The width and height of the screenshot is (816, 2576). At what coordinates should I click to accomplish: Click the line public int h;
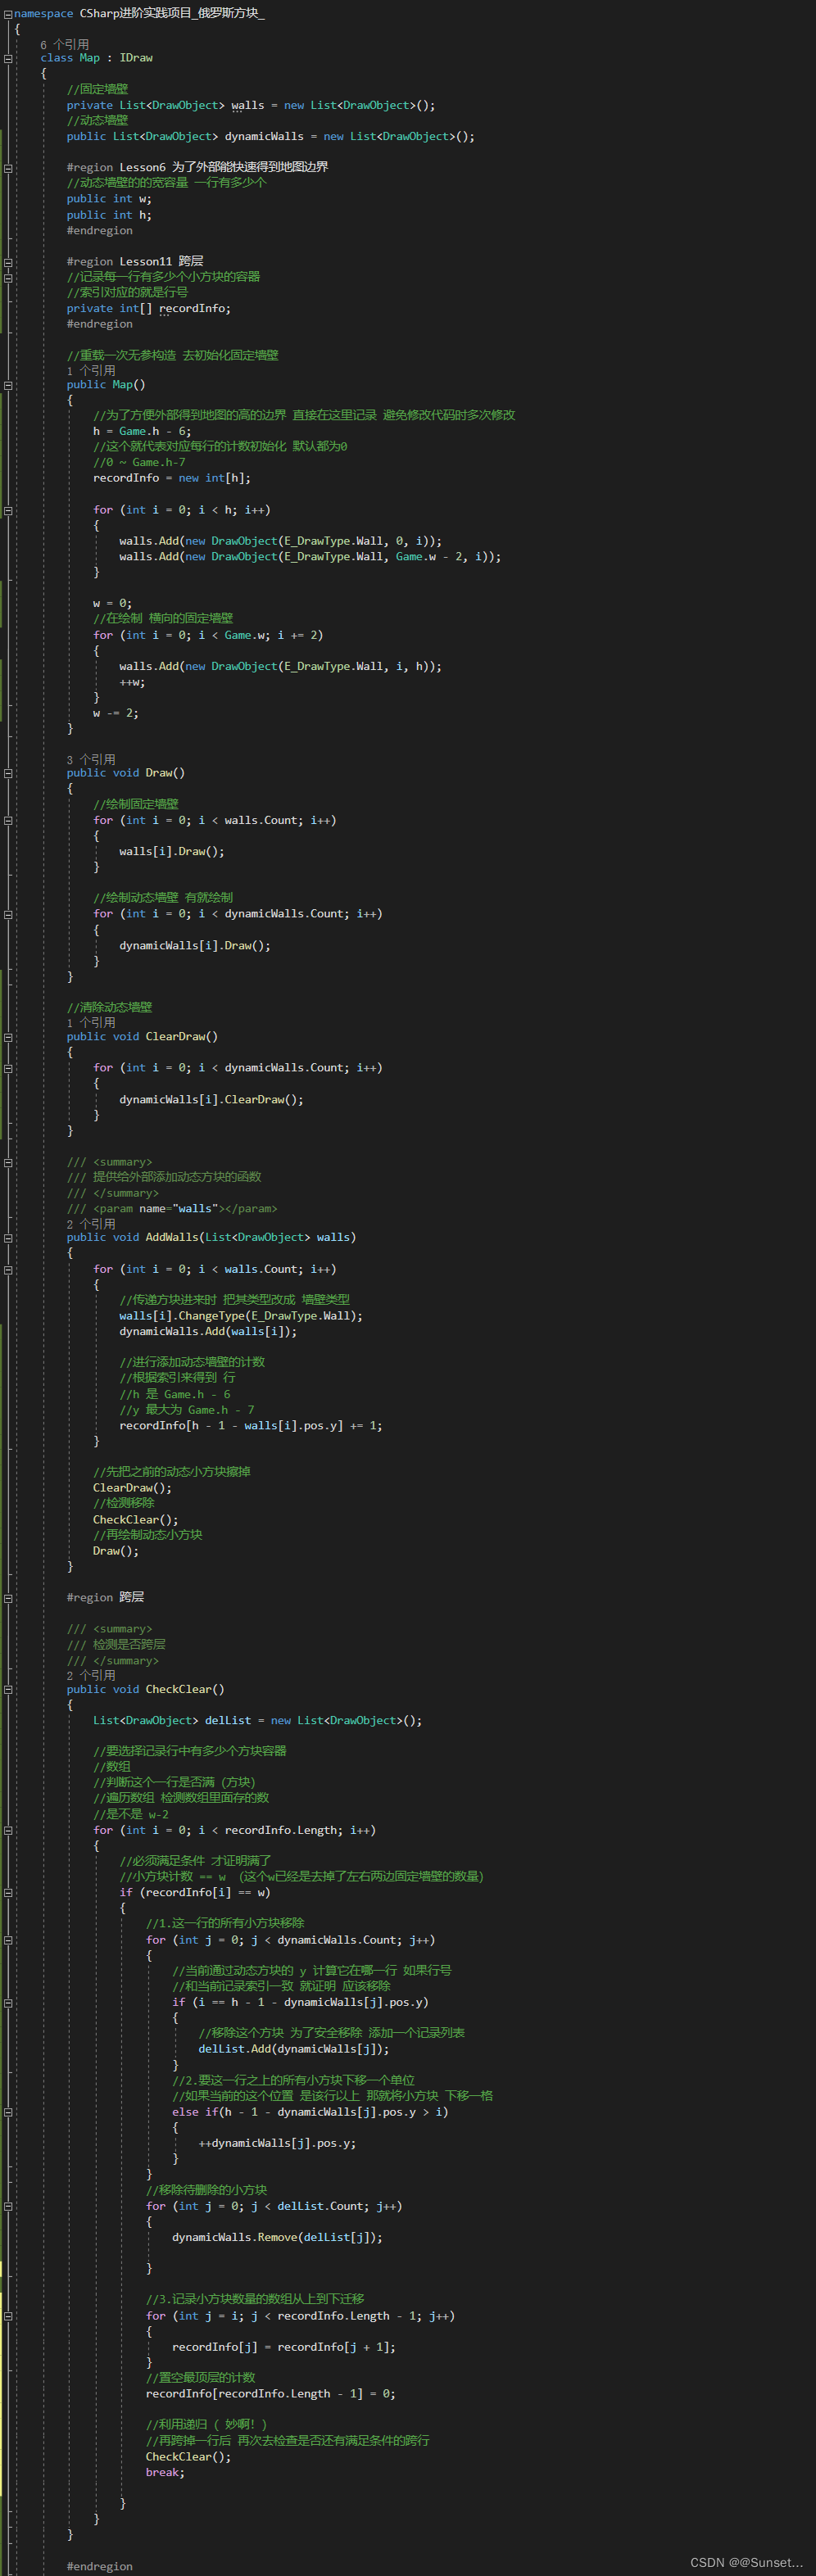pos(109,215)
